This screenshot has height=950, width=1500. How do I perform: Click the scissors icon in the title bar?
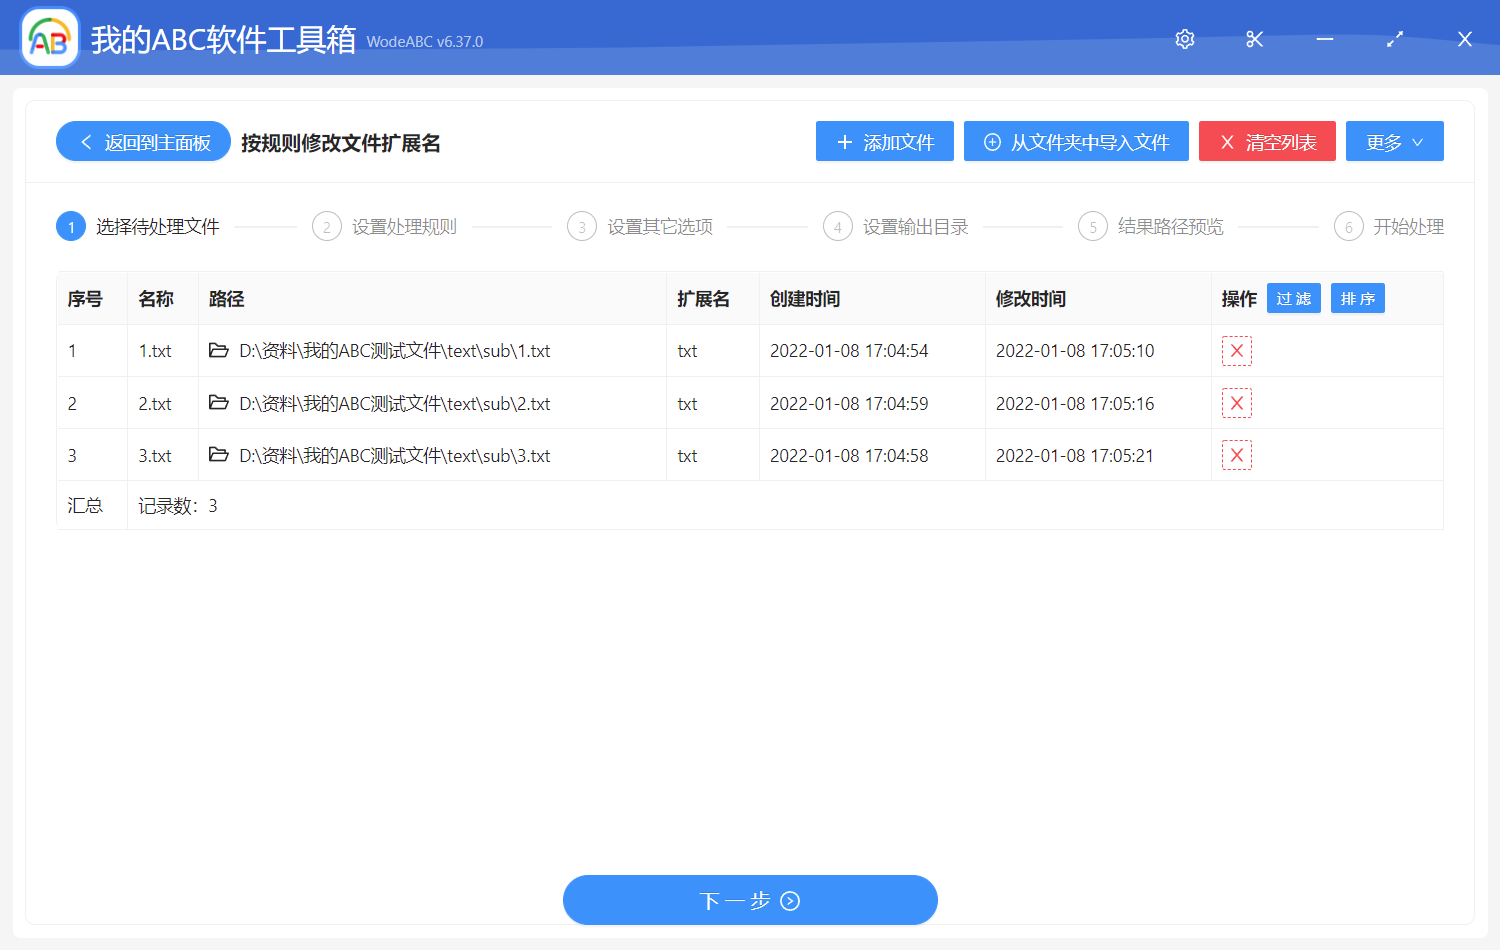click(1254, 39)
